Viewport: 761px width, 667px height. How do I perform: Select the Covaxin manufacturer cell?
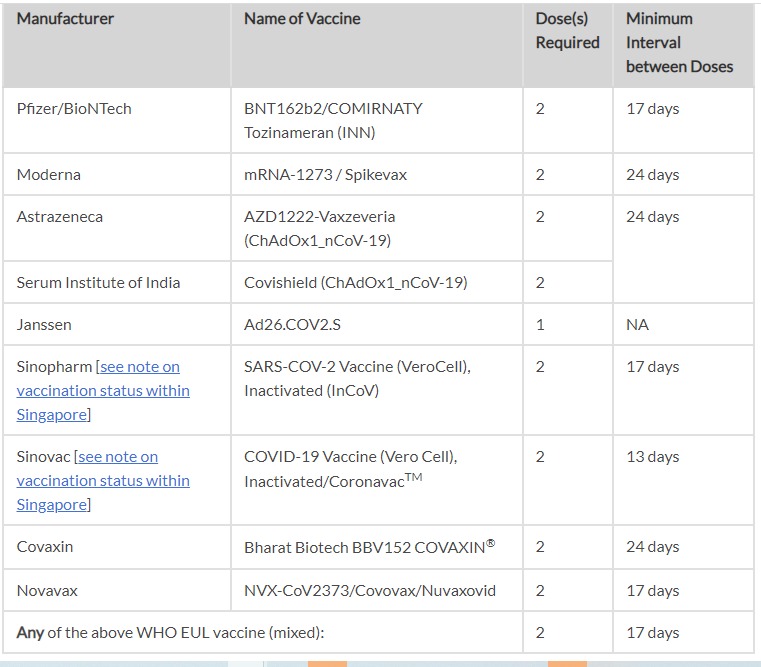[47, 547]
